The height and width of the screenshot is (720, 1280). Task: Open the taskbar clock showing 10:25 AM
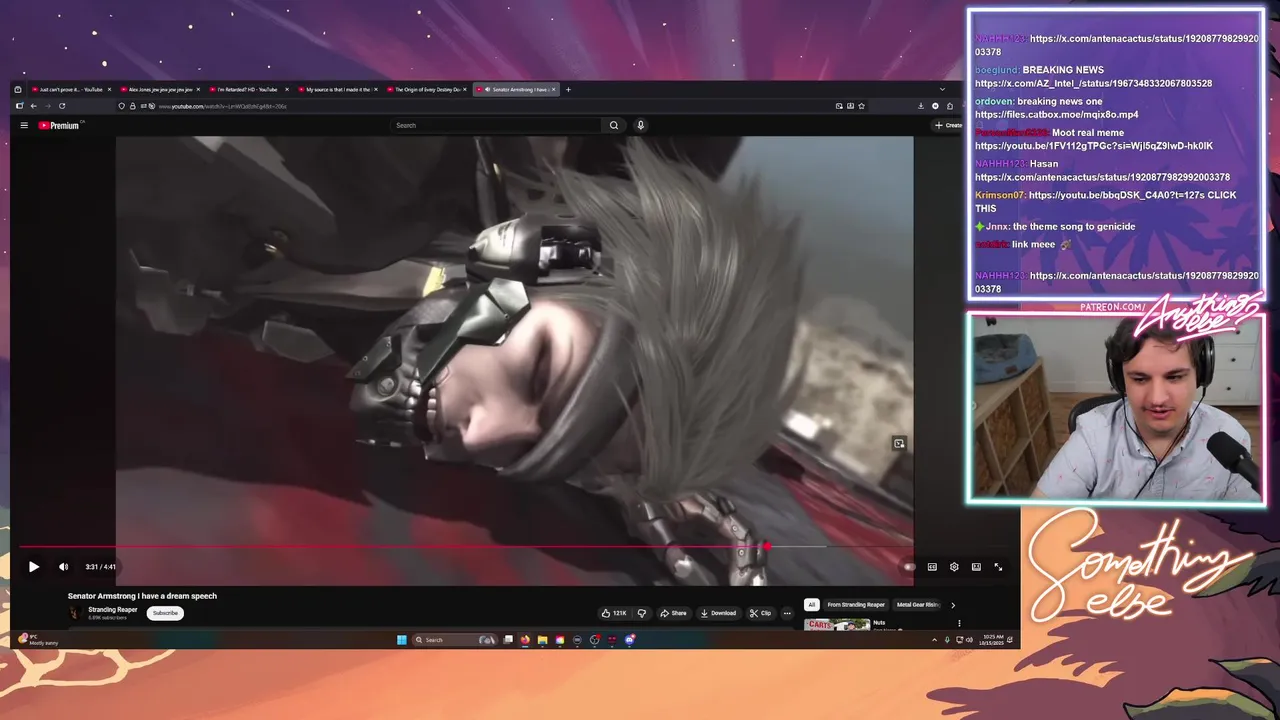[989, 640]
